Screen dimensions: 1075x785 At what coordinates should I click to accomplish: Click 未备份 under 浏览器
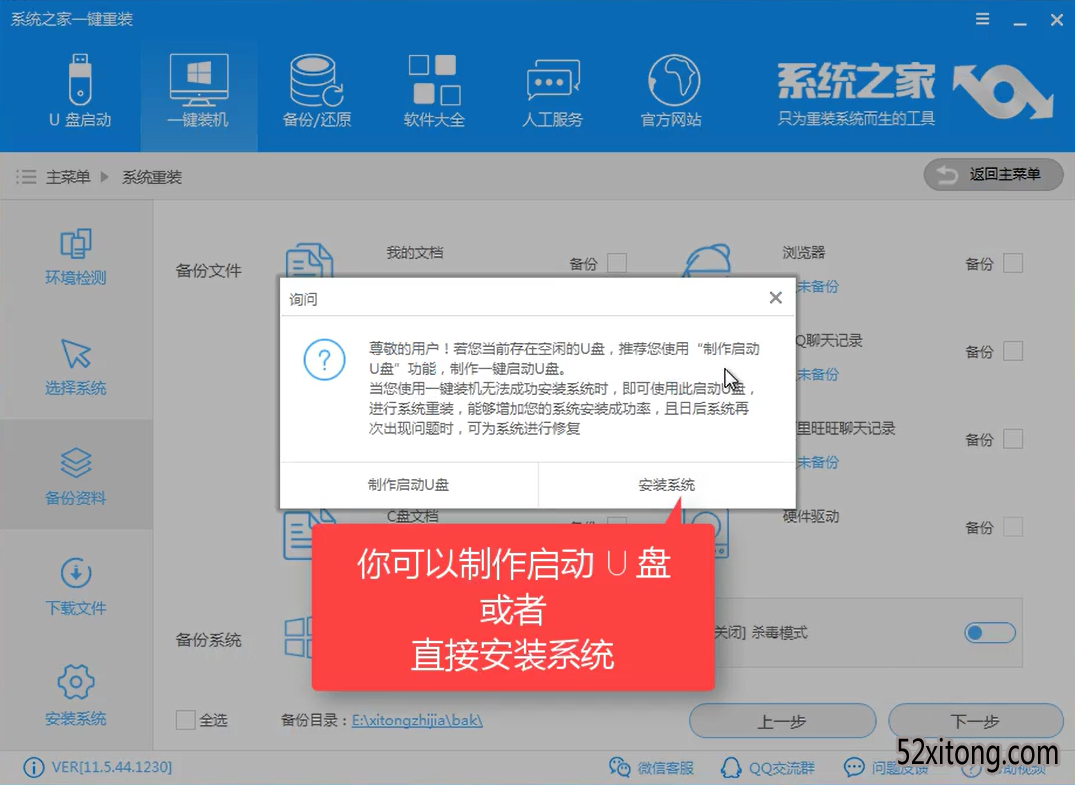(x=817, y=287)
